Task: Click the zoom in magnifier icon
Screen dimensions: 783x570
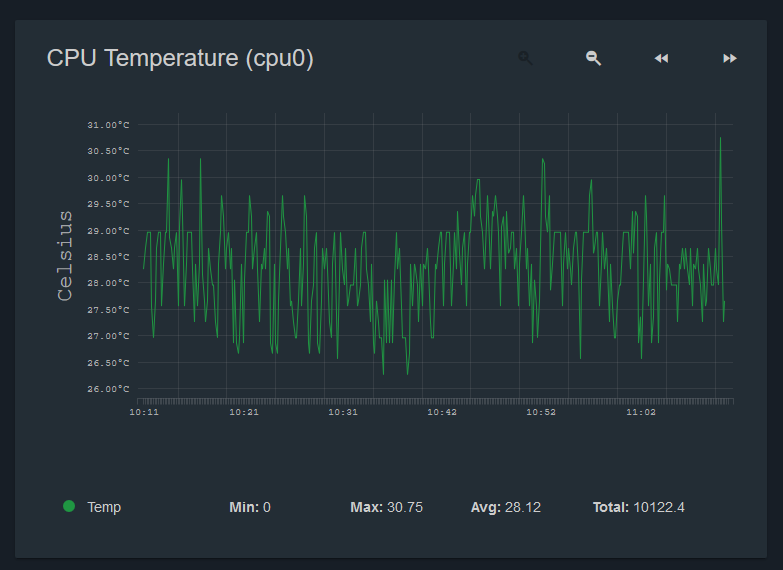Action: click(525, 58)
